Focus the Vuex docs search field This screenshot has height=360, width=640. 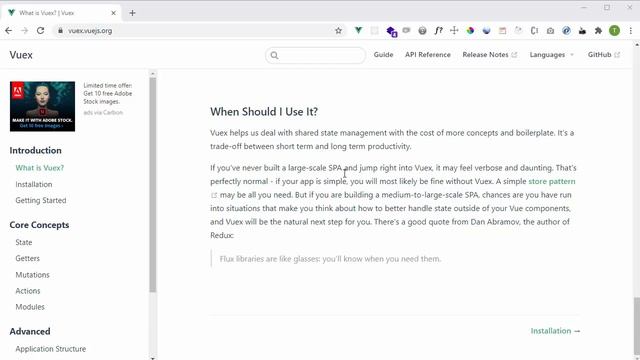(x=316, y=55)
